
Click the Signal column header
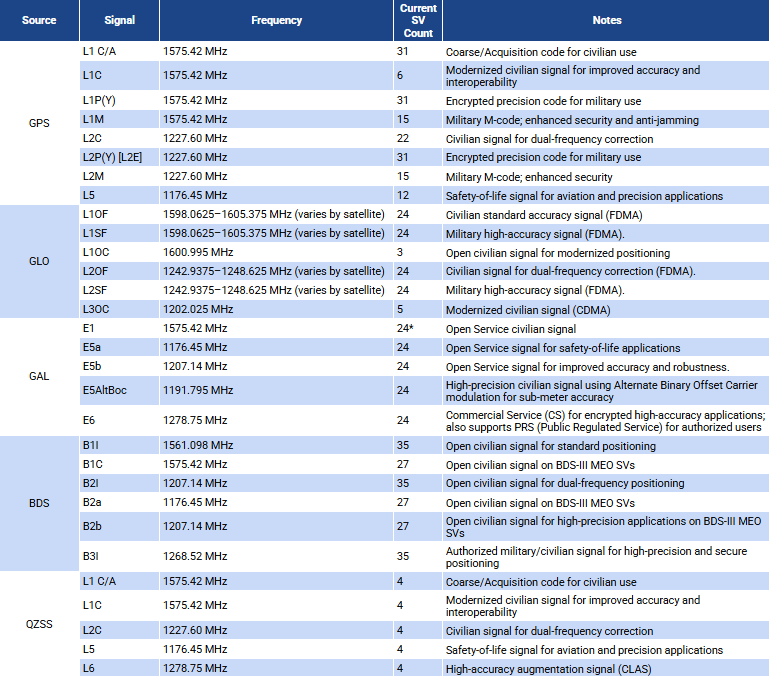pyautogui.click(x=119, y=20)
